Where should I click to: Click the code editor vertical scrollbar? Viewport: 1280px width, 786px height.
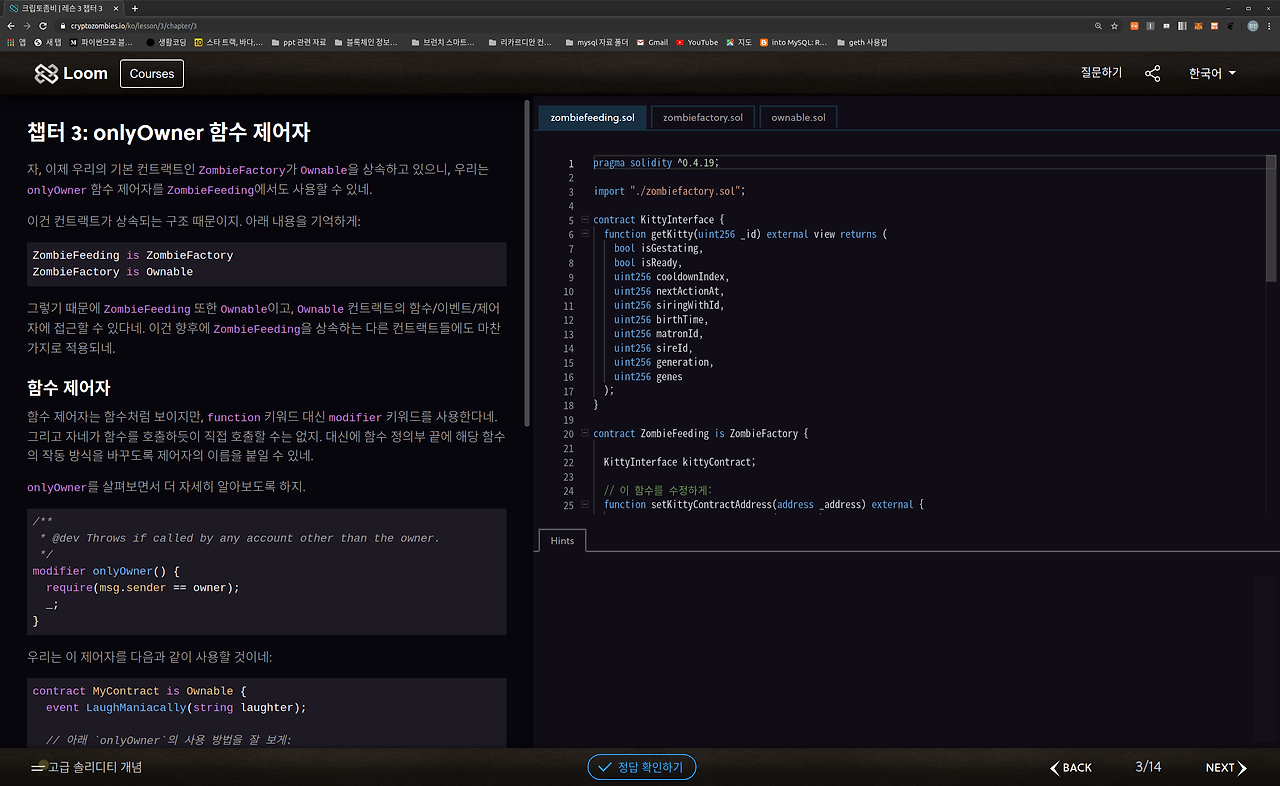(1271, 217)
